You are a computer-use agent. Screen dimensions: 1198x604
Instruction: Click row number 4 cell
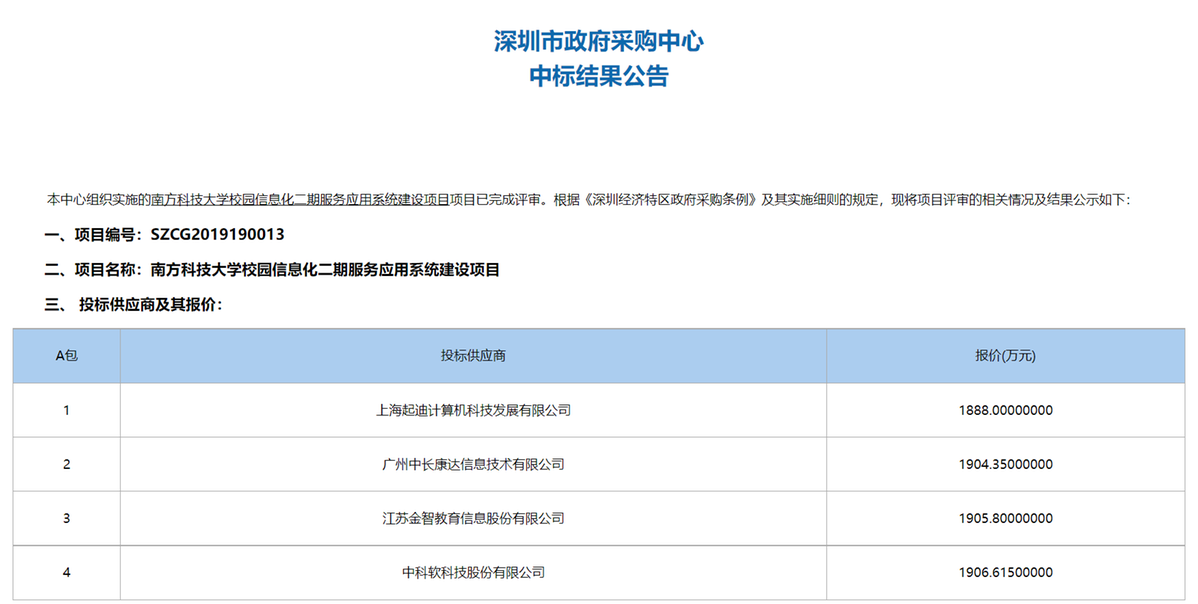pyautogui.click(x=66, y=573)
